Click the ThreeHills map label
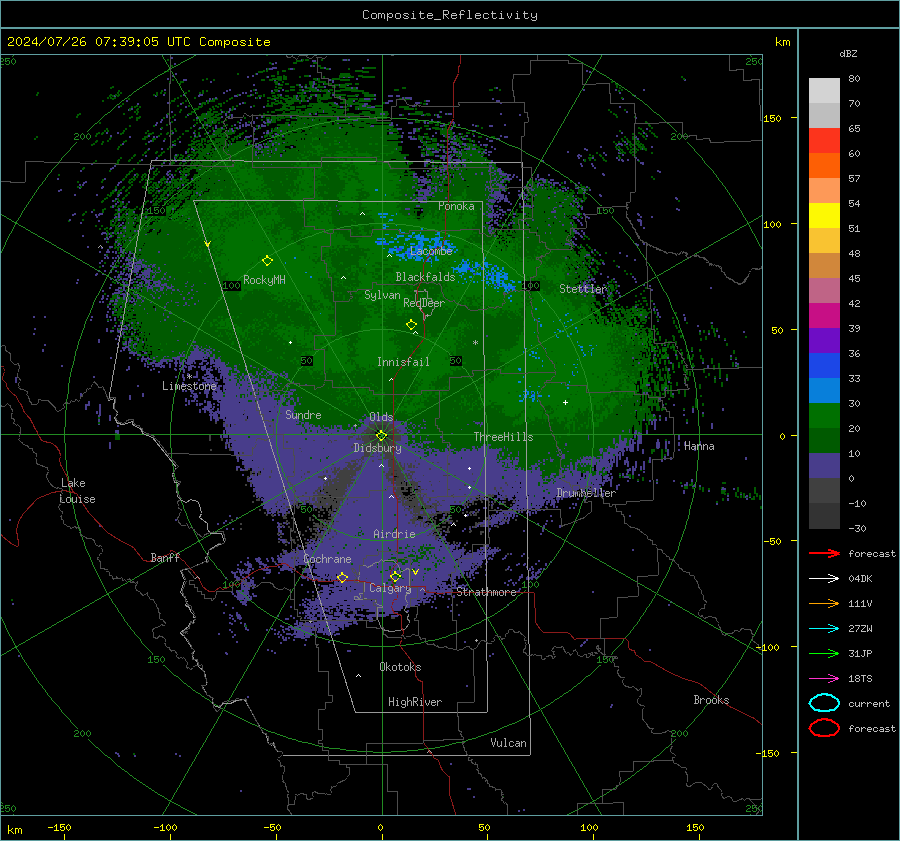Image resolution: width=900 pixels, height=841 pixels. [x=503, y=437]
